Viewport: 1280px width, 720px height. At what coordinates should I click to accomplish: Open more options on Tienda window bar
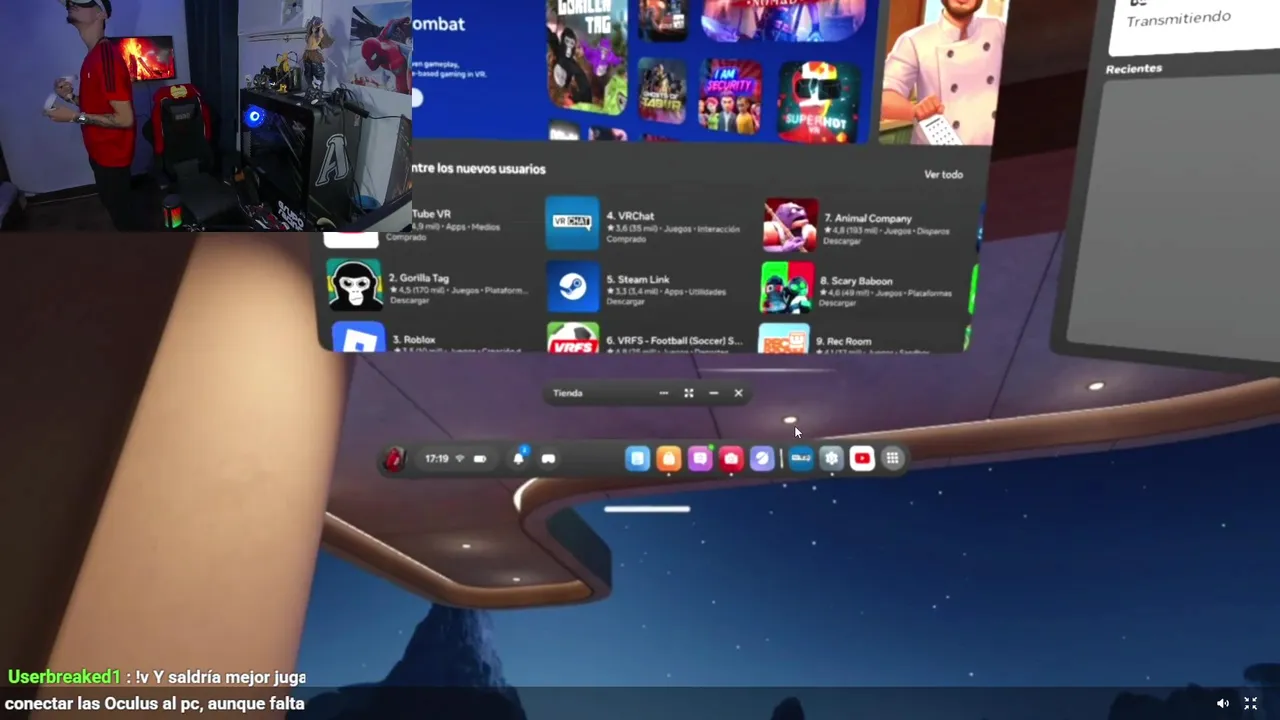click(x=663, y=393)
